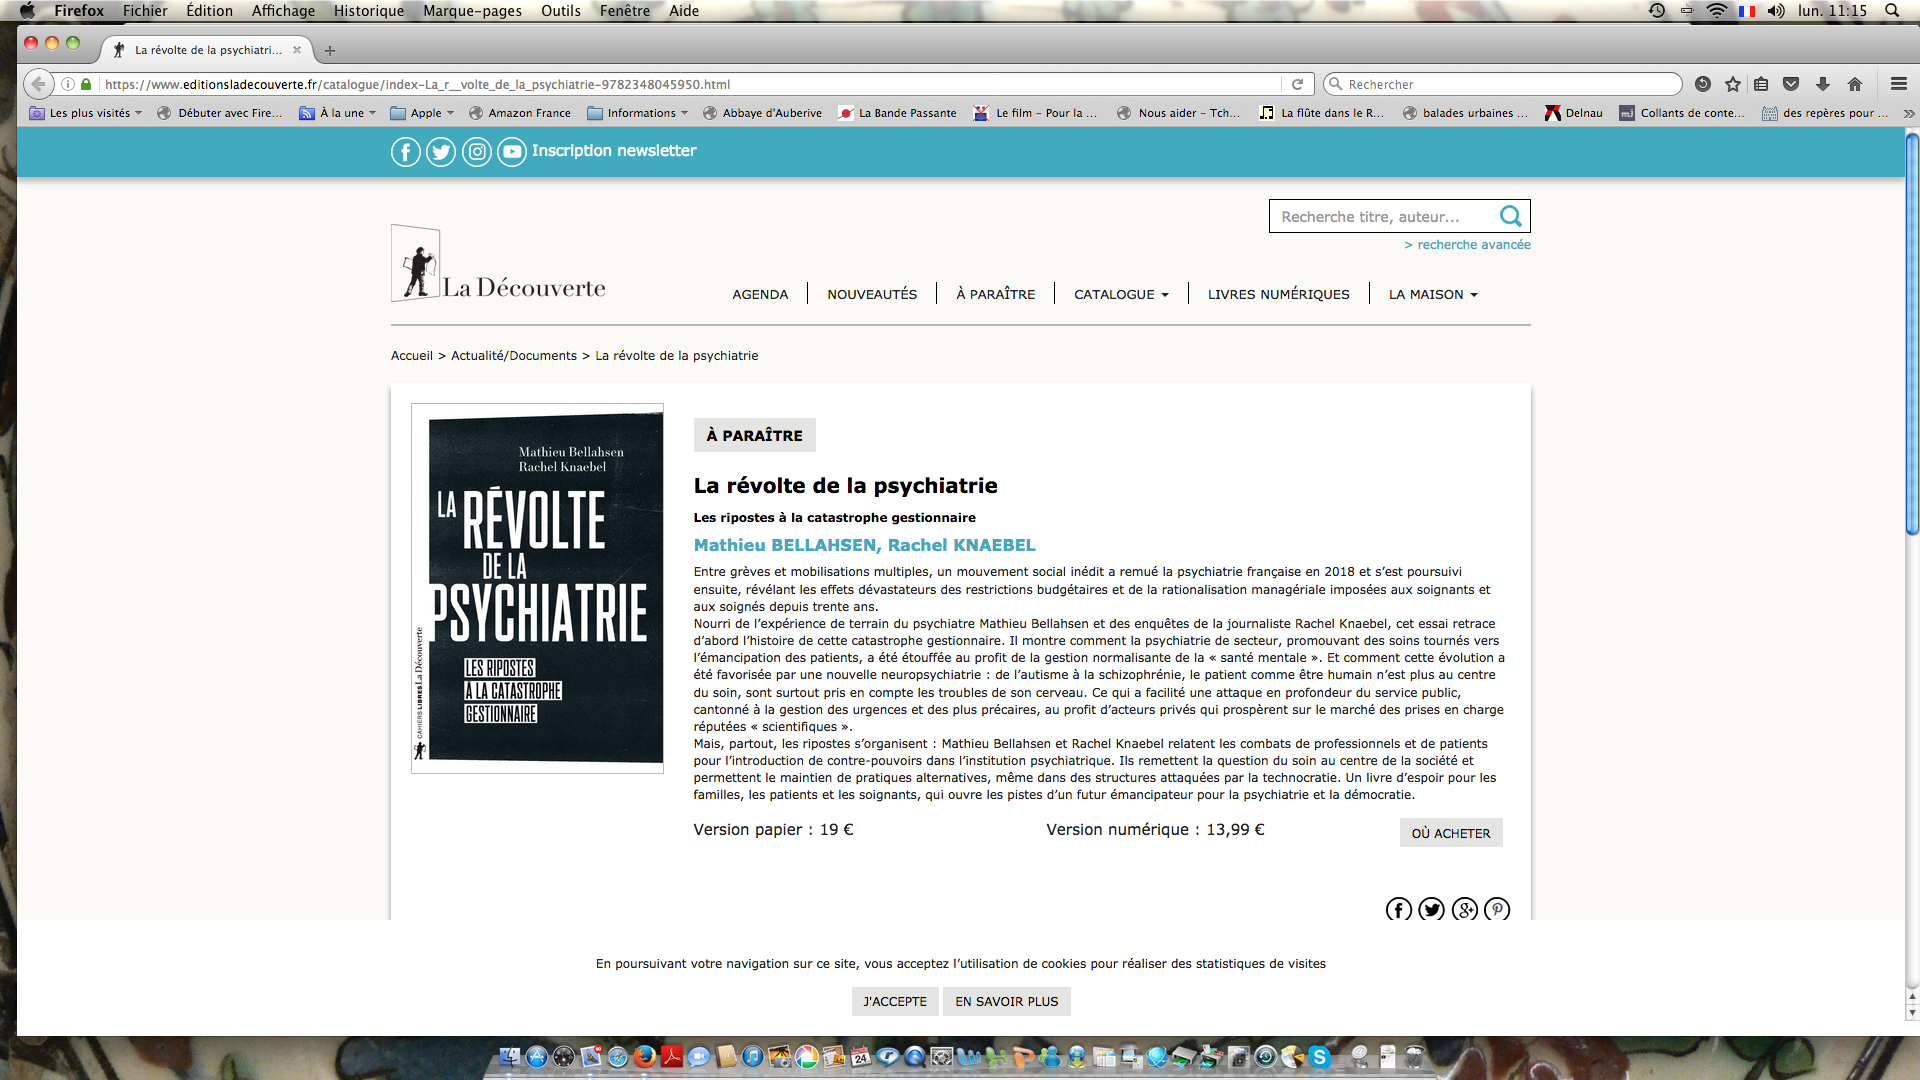
Task: Click the La Découverte logo
Action: (497, 265)
